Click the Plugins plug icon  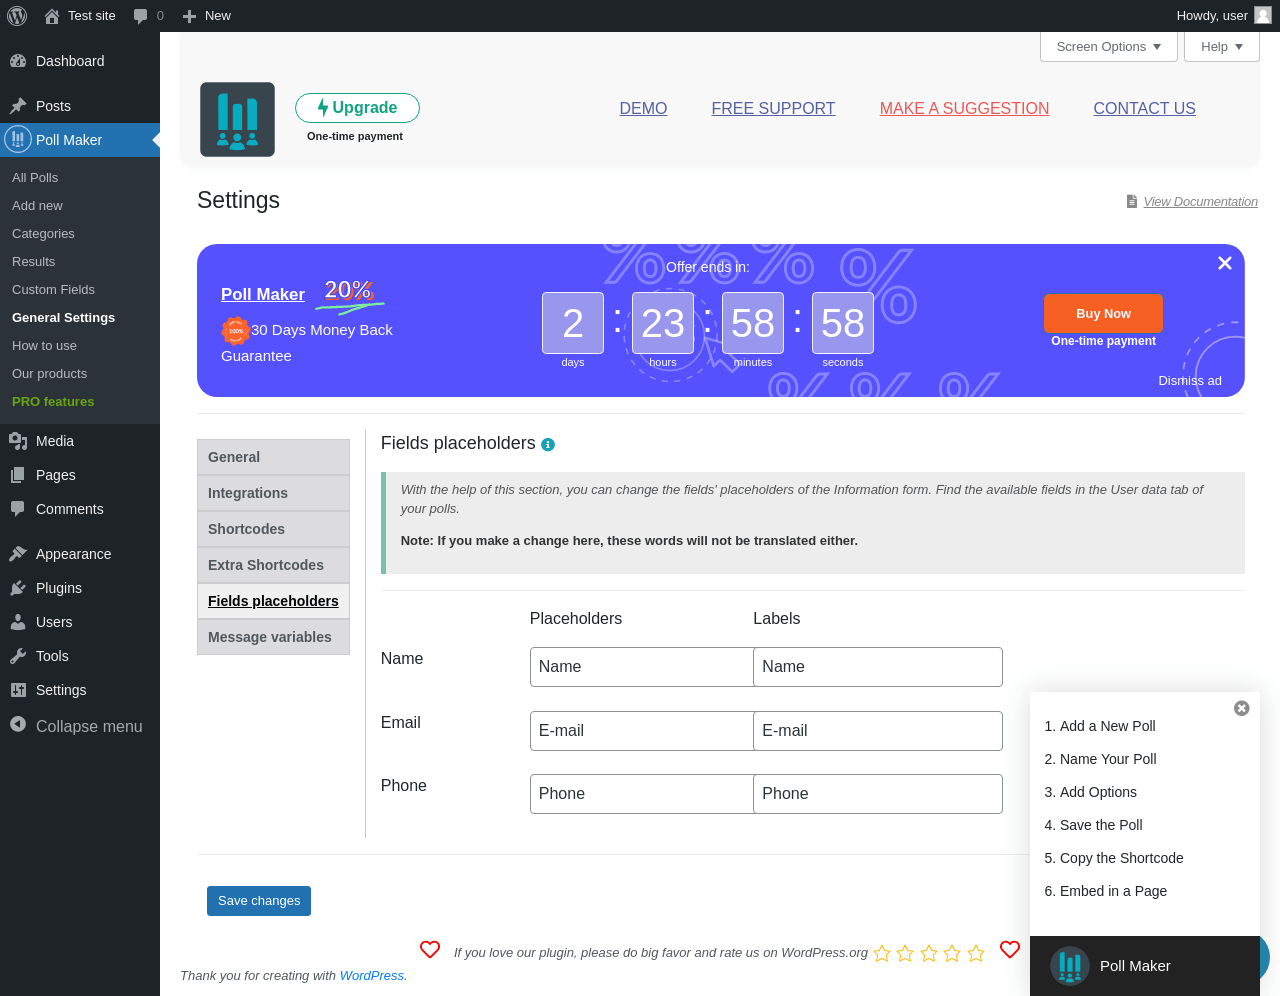pyautogui.click(x=18, y=588)
